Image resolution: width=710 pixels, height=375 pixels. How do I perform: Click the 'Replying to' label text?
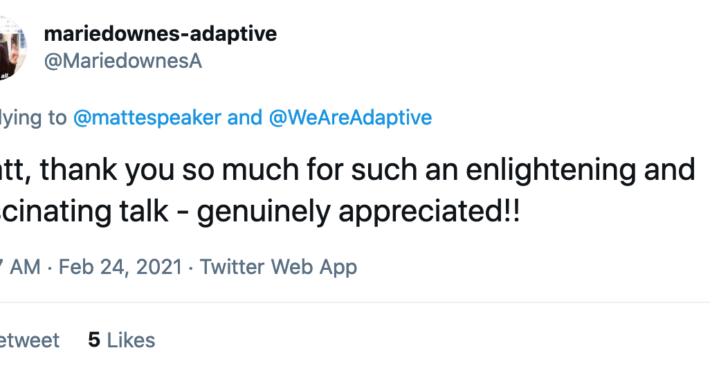[x=33, y=118]
